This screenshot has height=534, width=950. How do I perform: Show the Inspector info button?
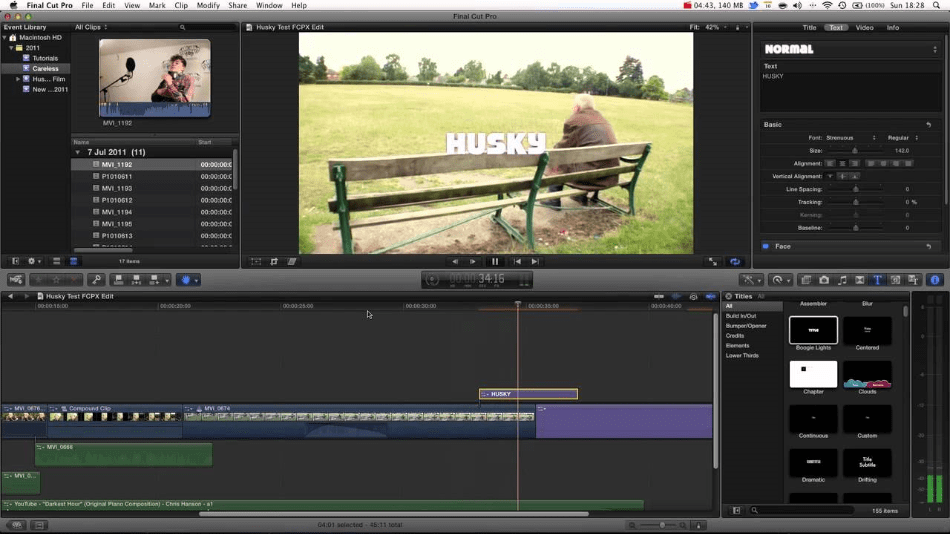[x=935, y=279]
